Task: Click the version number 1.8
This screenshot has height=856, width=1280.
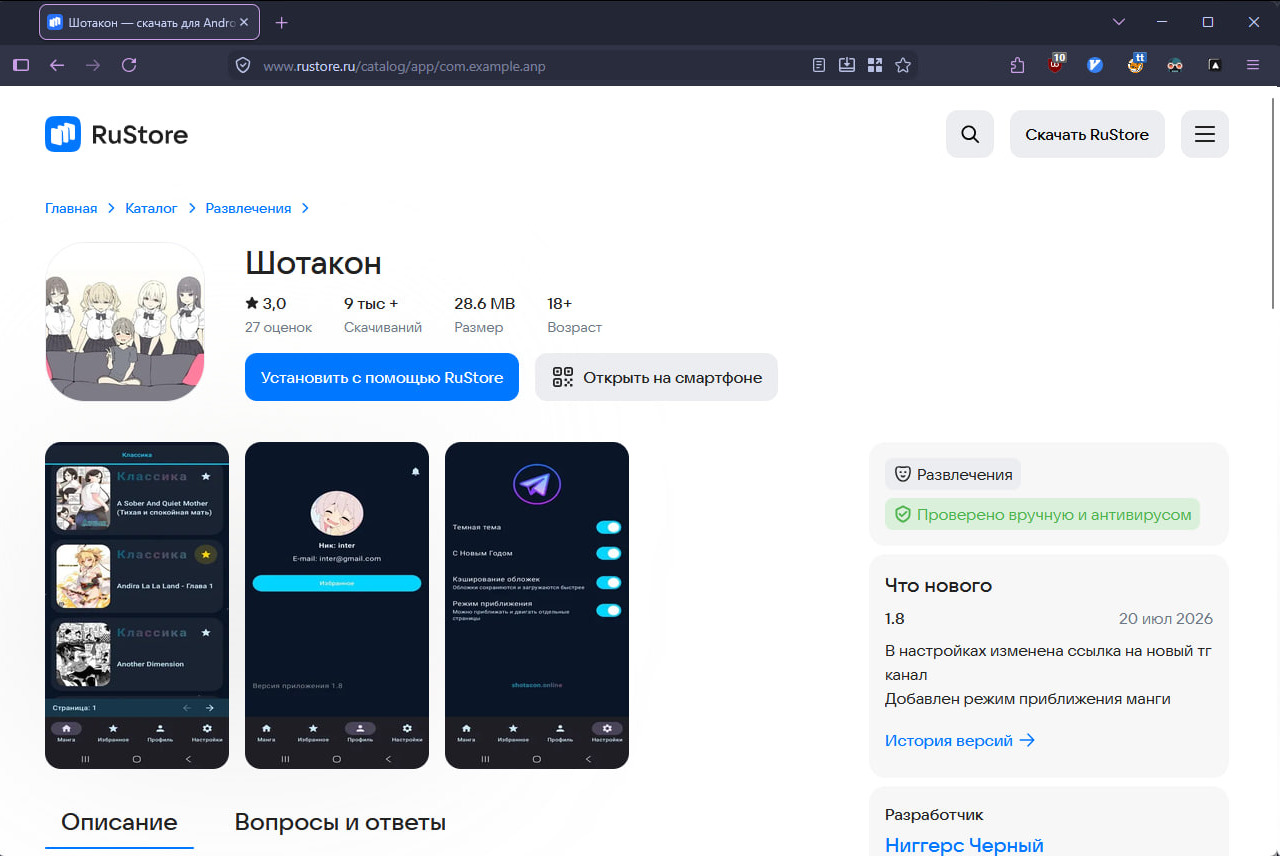Action: (895, 619)
